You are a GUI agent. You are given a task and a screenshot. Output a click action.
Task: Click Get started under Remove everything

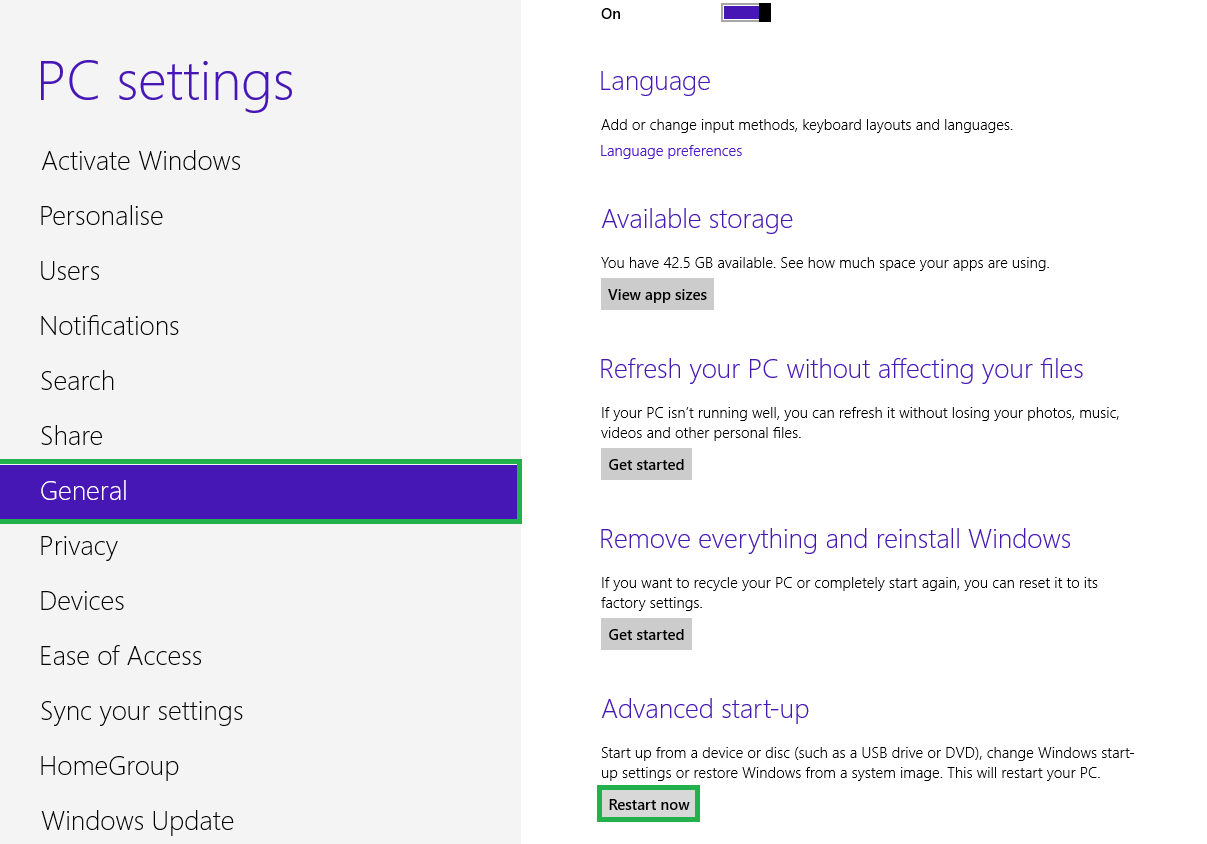pos(646,635)
